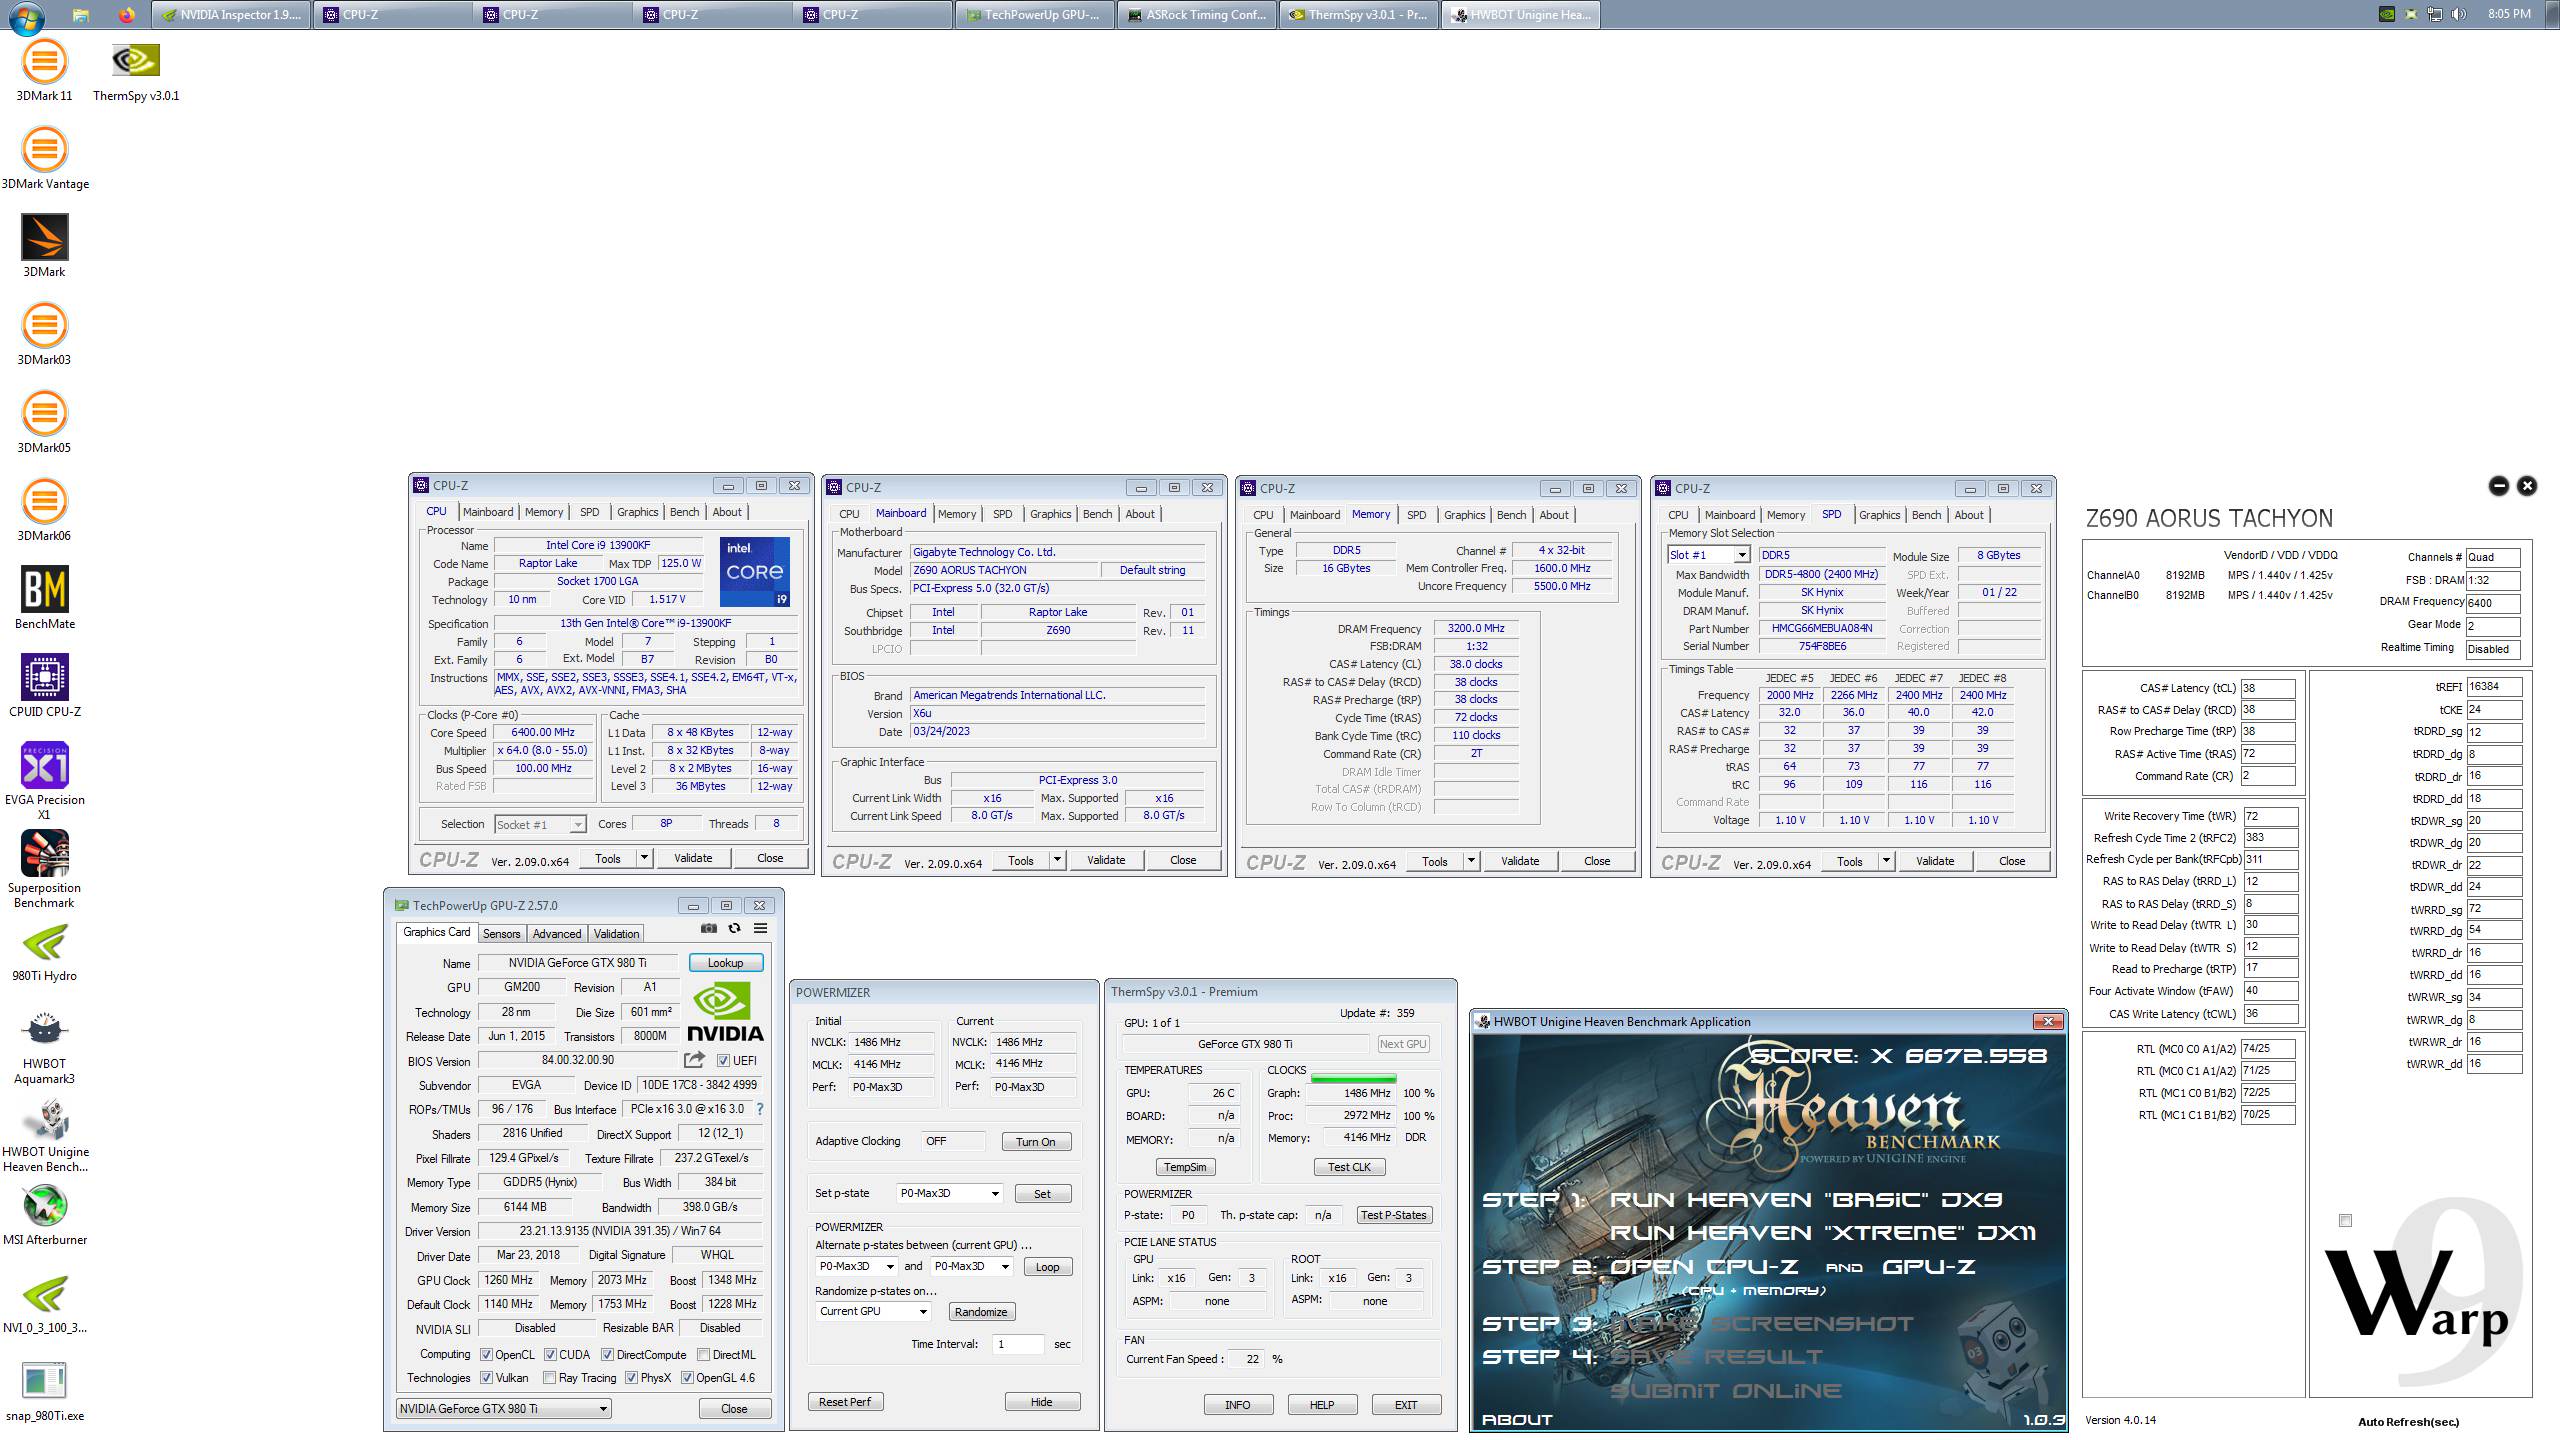Open the Socket #1 selection dropdown
This screenshot has width=2560, height=1440.
click(540, 825)
